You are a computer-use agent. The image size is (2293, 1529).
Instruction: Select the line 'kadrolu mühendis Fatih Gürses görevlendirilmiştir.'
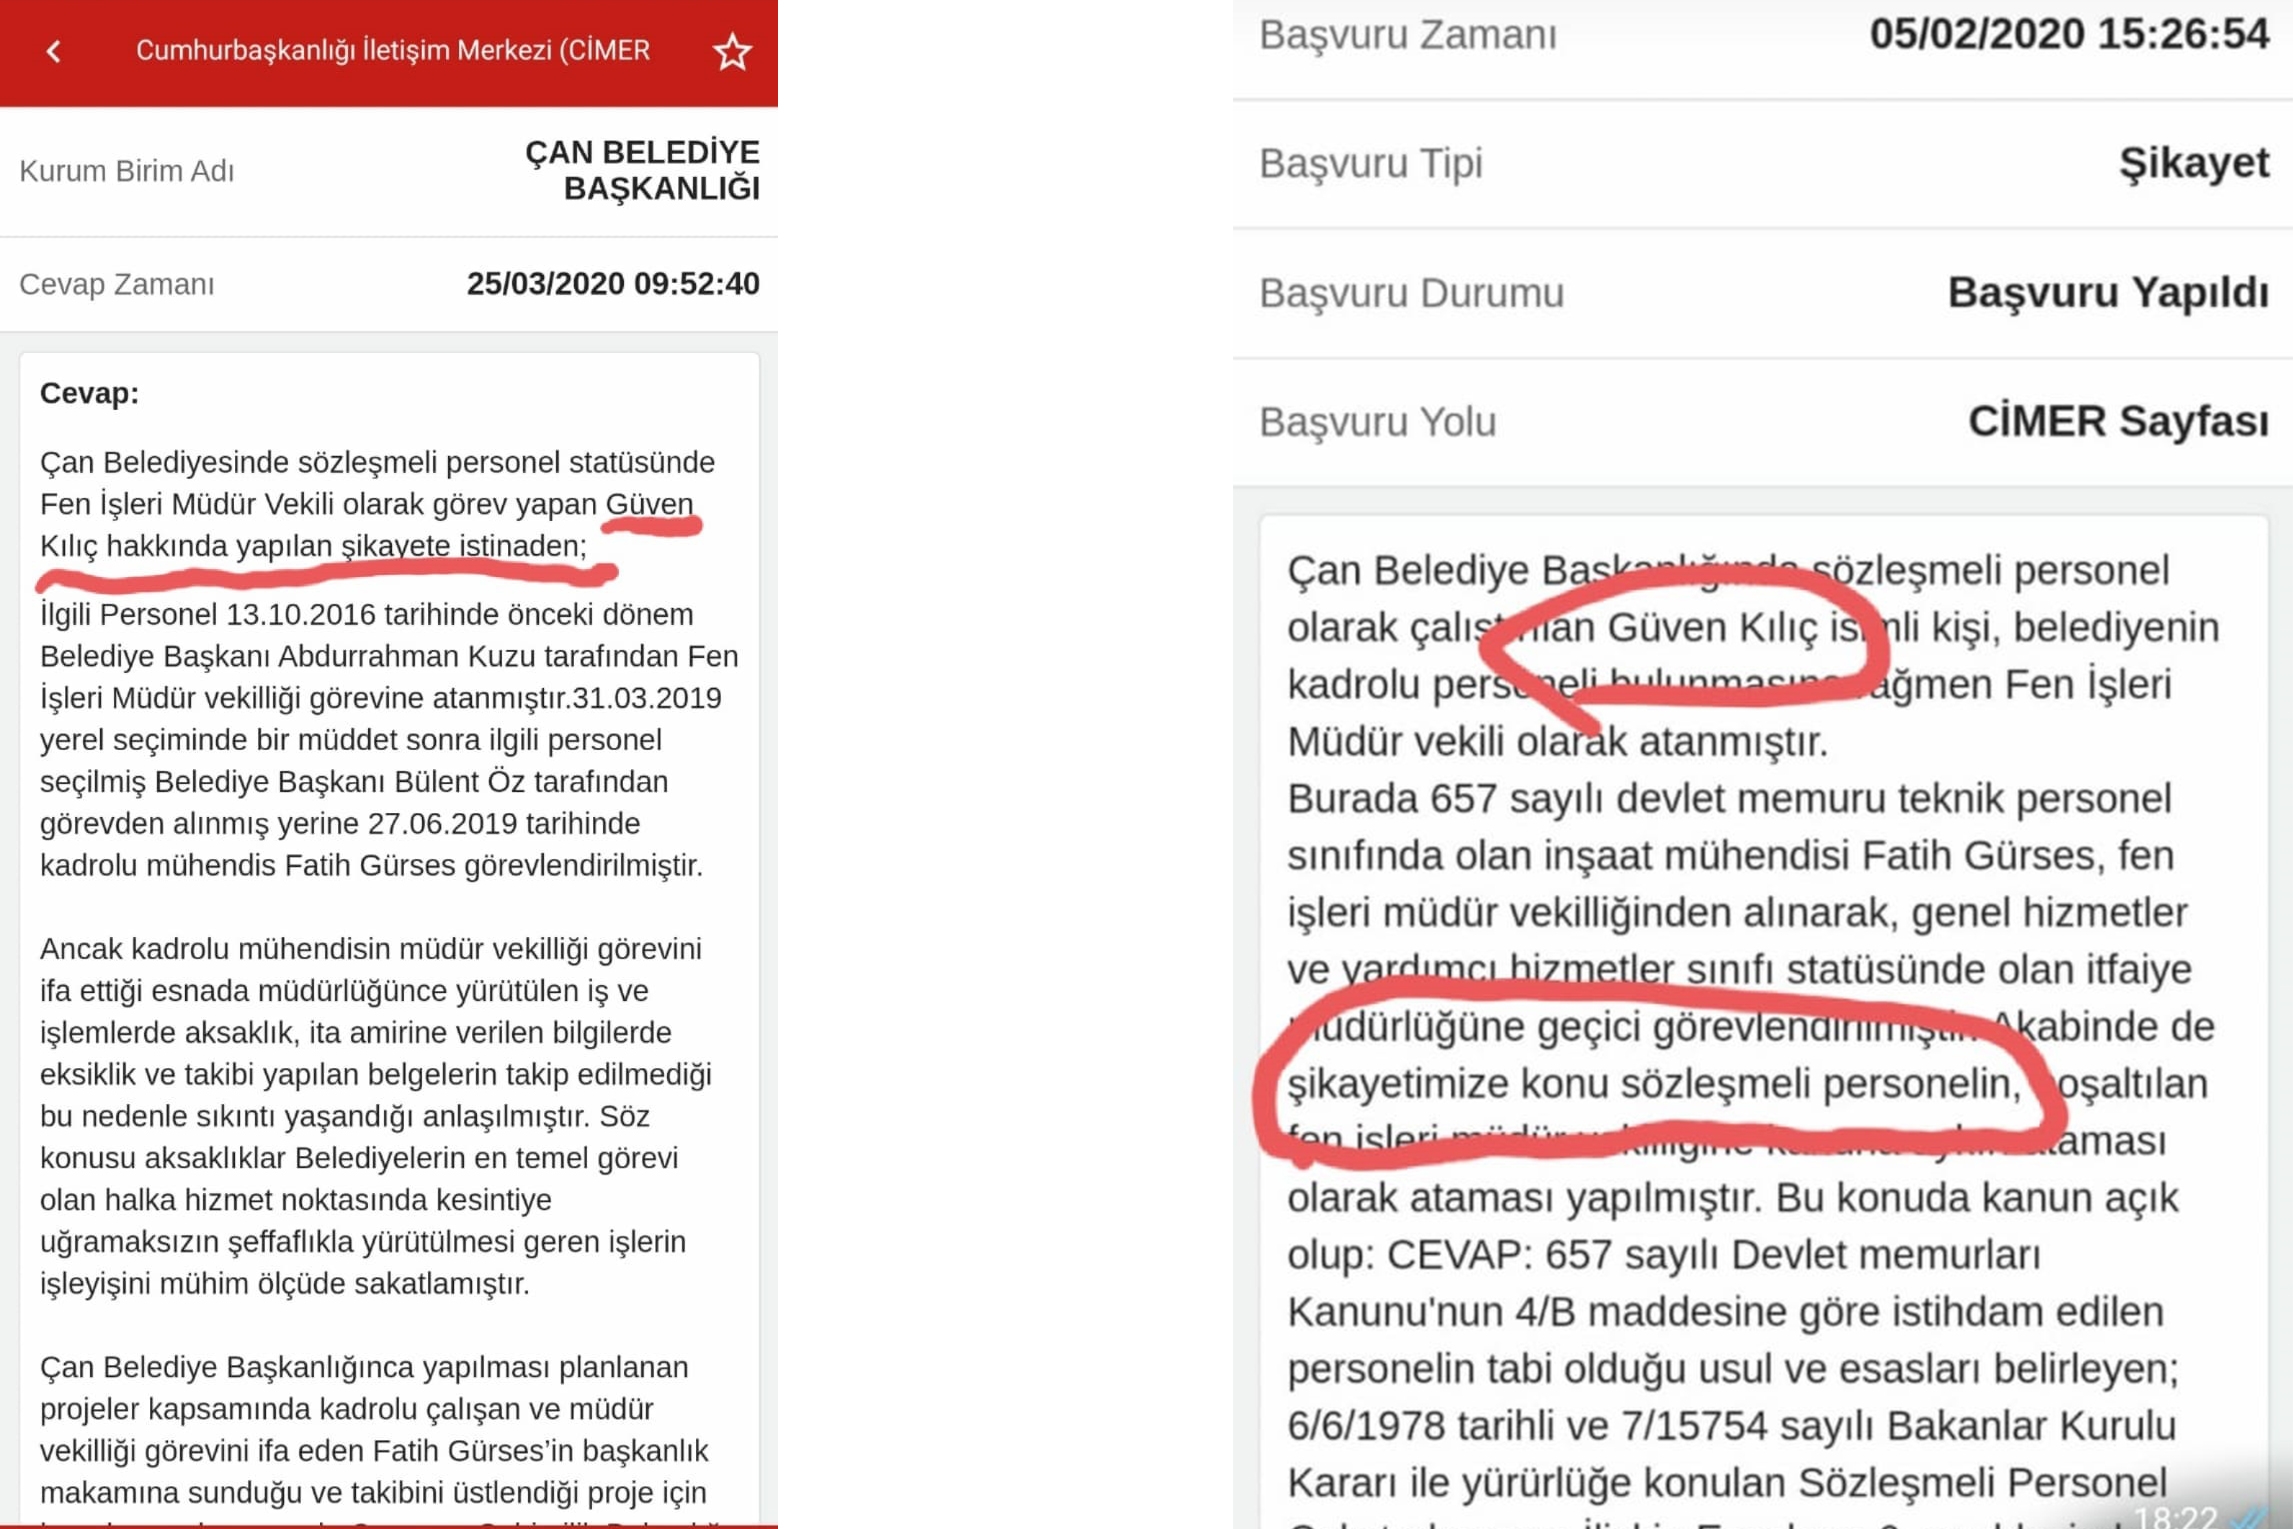pyautogui.click(x=371, y=865)
